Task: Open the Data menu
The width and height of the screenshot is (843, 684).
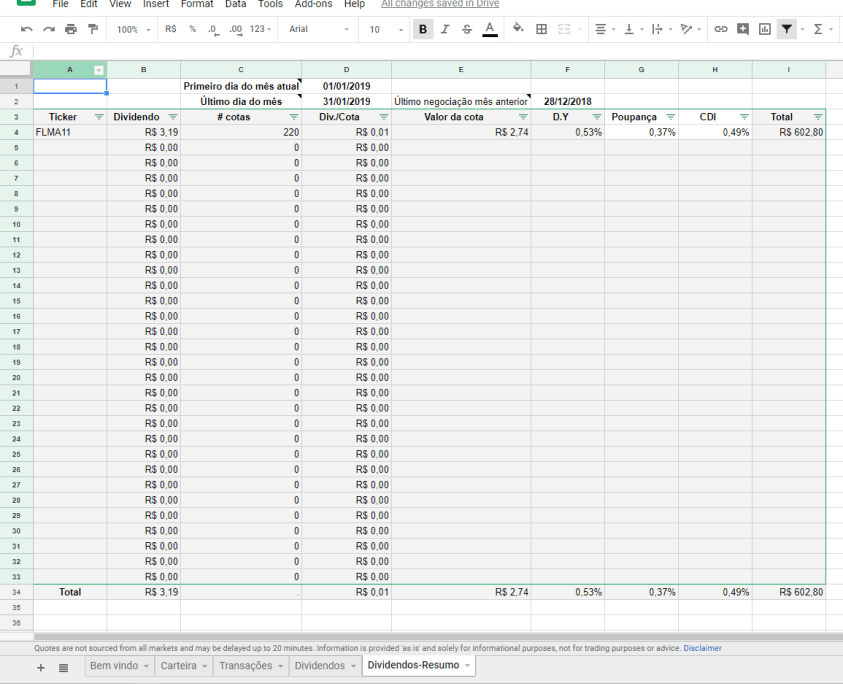Action: (x=235, y=4)
